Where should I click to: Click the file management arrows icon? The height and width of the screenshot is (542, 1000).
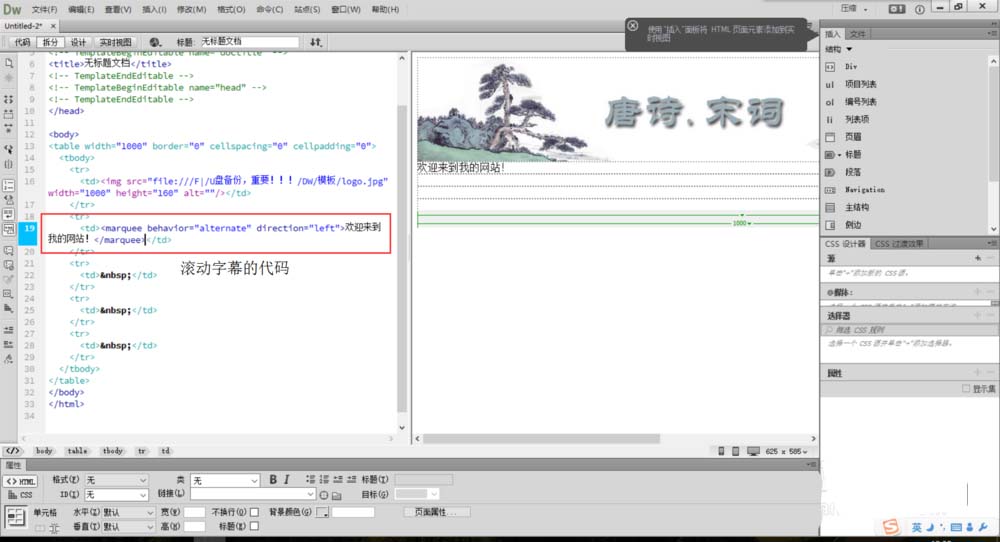tap(316, 43)
